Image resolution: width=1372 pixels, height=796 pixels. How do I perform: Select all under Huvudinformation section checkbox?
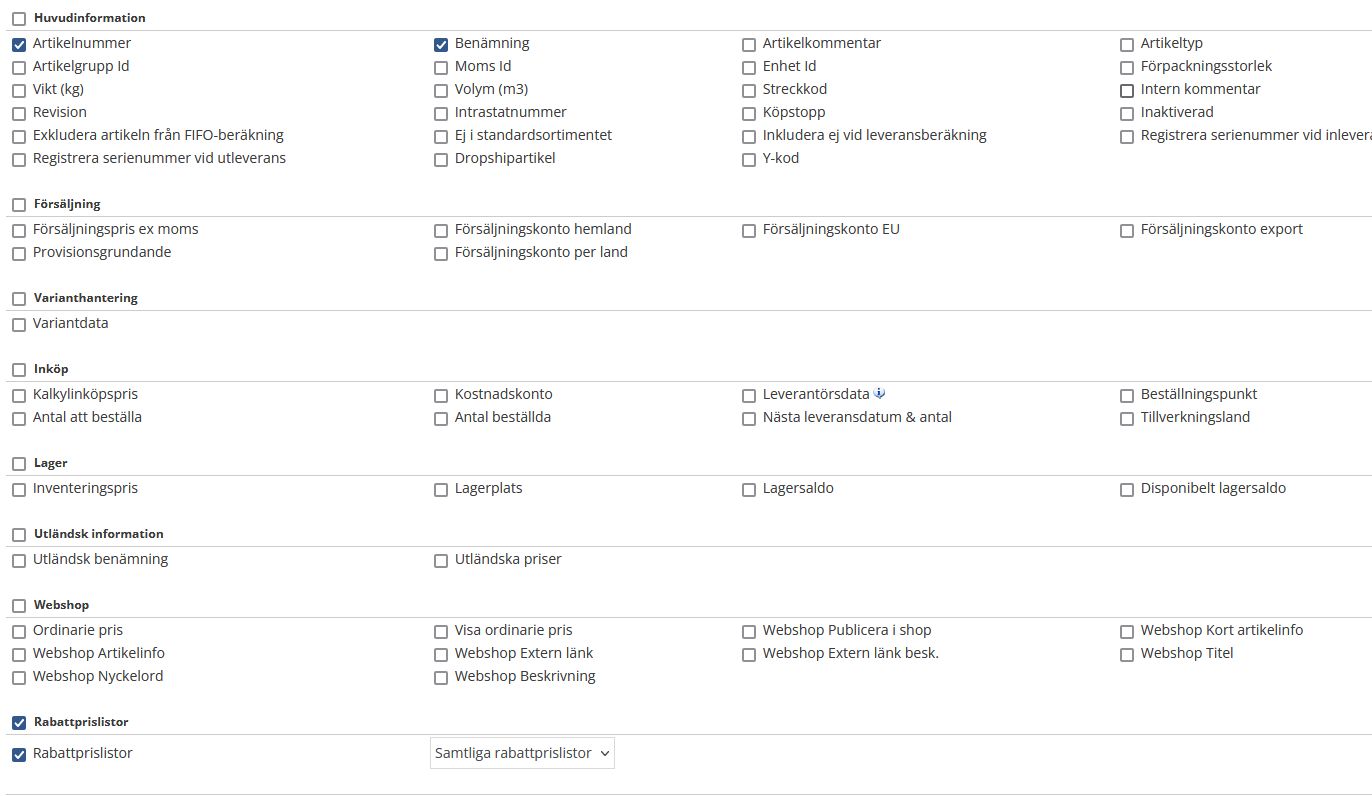point(19,19)
